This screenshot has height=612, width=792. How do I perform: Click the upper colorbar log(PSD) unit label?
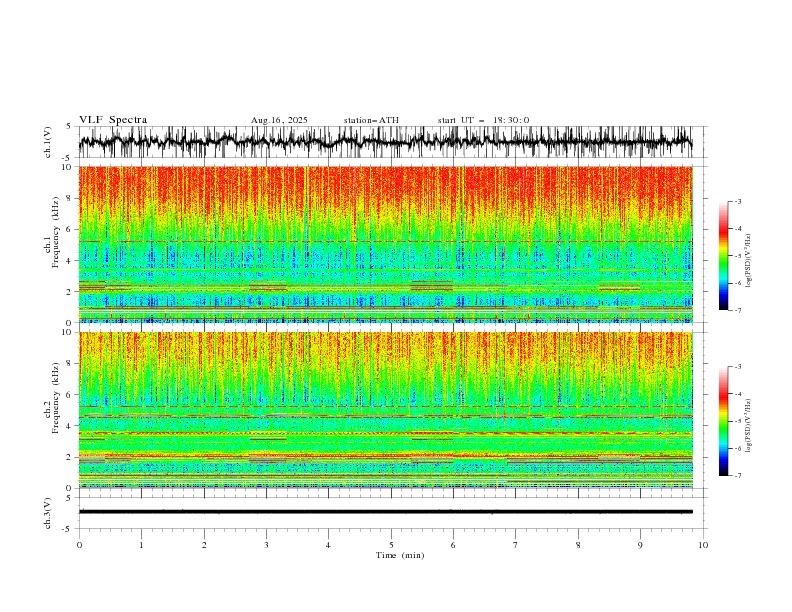pyautogui.click(x=749, y=261)
